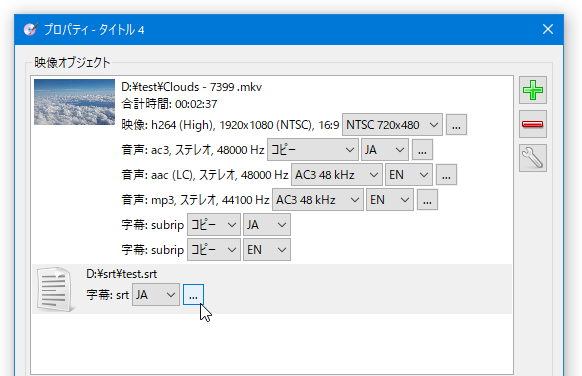Click the test.srt document file icon
Screen dimensions: 582x376
coord(55,289)
